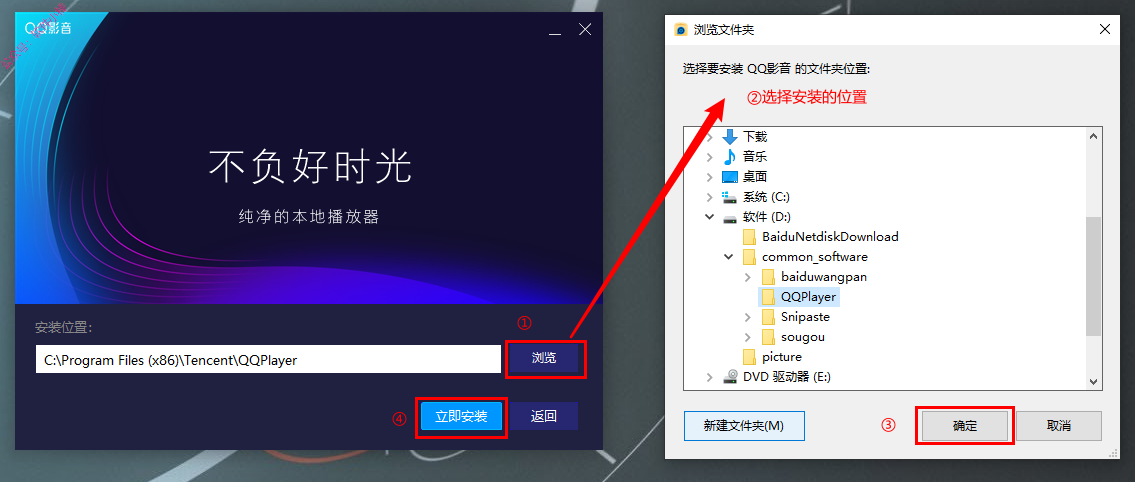Screen dimensions: 1135x482
Task: Select the 桌面 label in the tree
Action: click(754, 177)
